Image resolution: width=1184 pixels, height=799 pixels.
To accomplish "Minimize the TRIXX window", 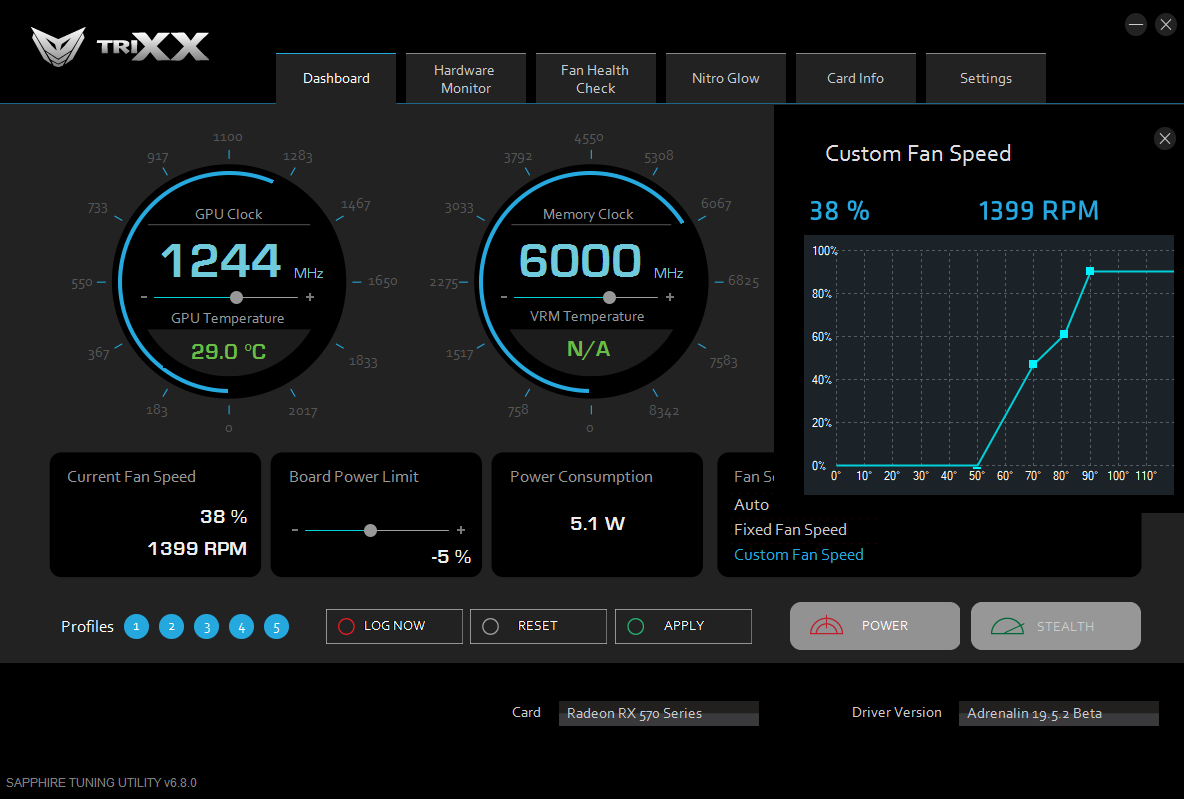I will click(1136, 24).
